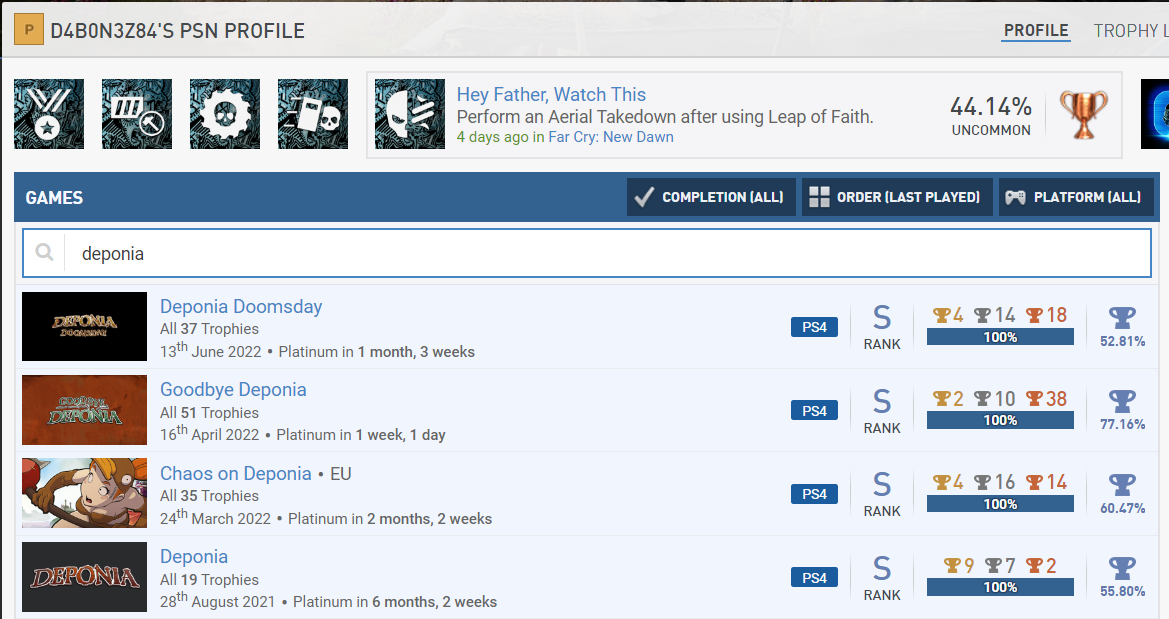Click Chaos on Deponia game thumbnail
Image resolution: width=1169 pixels, height=619 pixels.
(84, 493)
